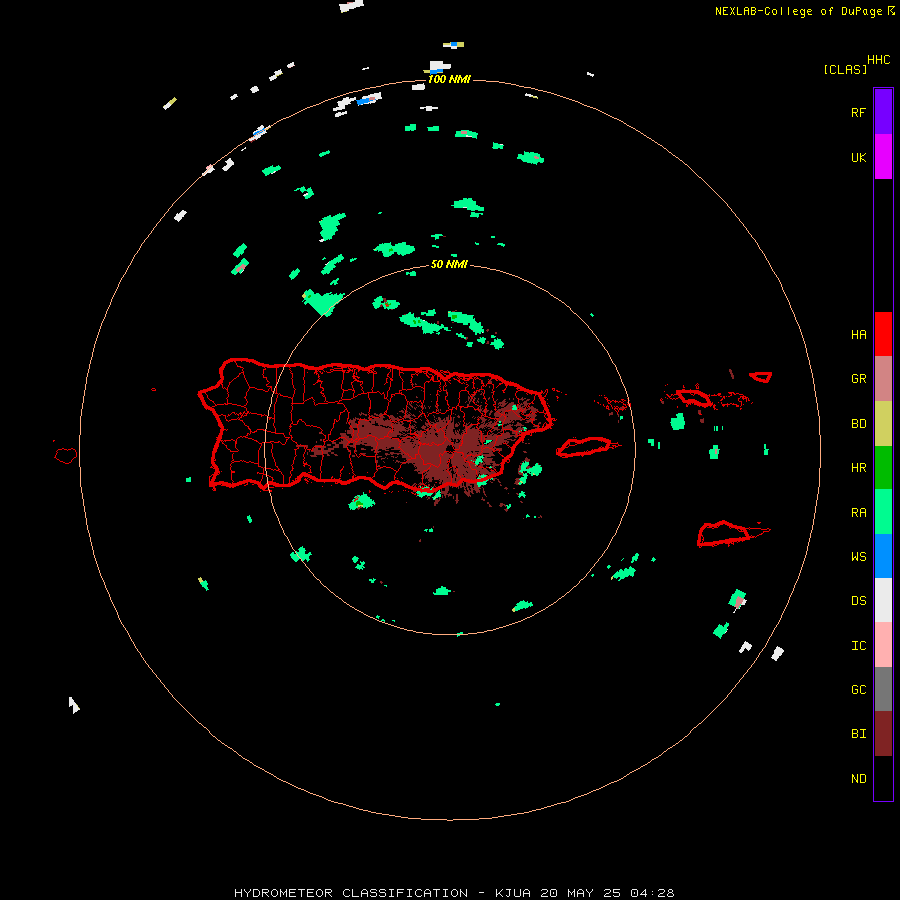Click the RF legend label
Viewport: 900px width, 900px height.
(x=858, y=112)
